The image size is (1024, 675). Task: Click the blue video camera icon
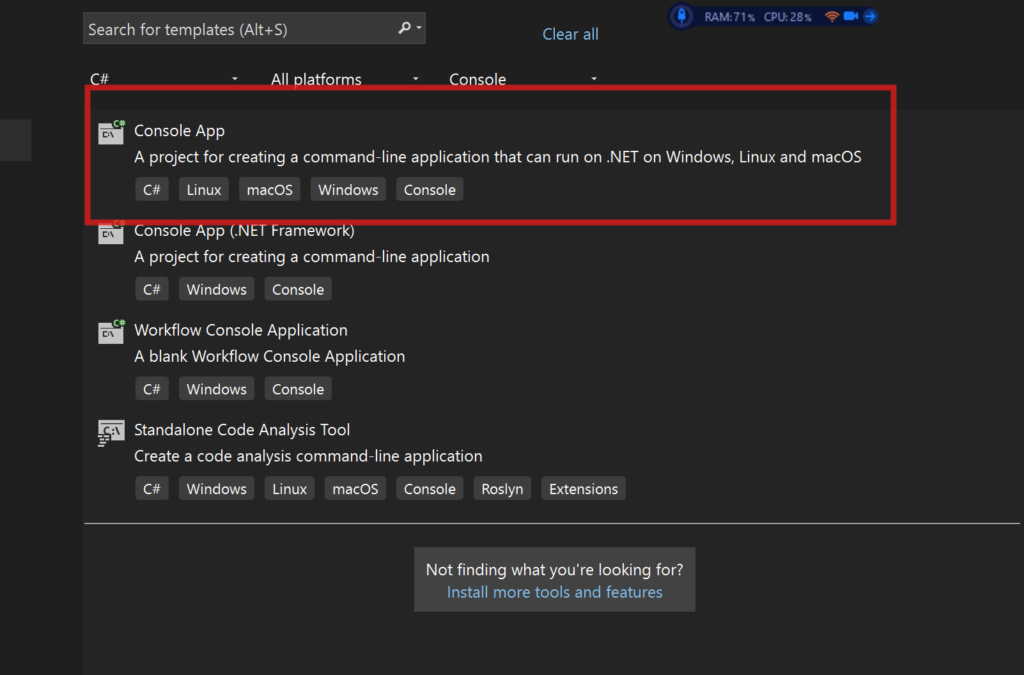coord(851,16)
